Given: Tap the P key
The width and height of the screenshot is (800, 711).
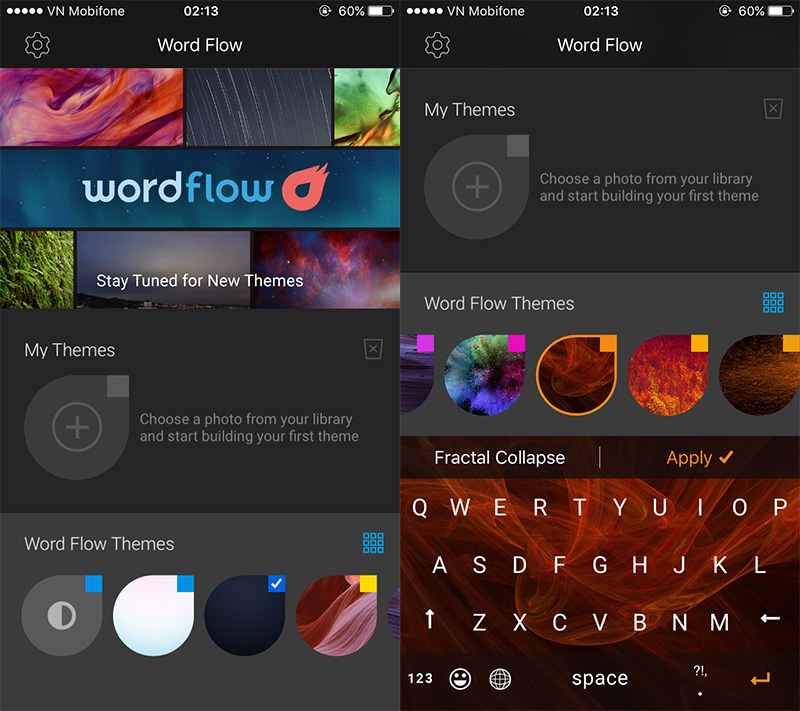Looking at the screenshot, I should click(x=780, y=507).
